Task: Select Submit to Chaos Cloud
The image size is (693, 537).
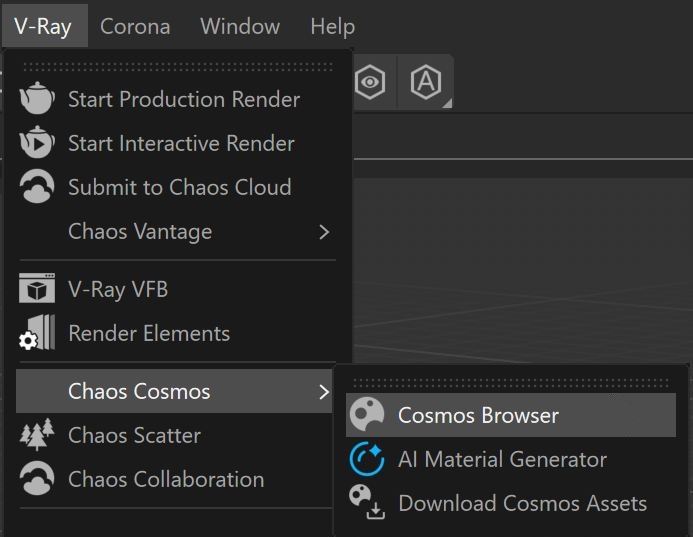Action: click(x=175, y=187)
